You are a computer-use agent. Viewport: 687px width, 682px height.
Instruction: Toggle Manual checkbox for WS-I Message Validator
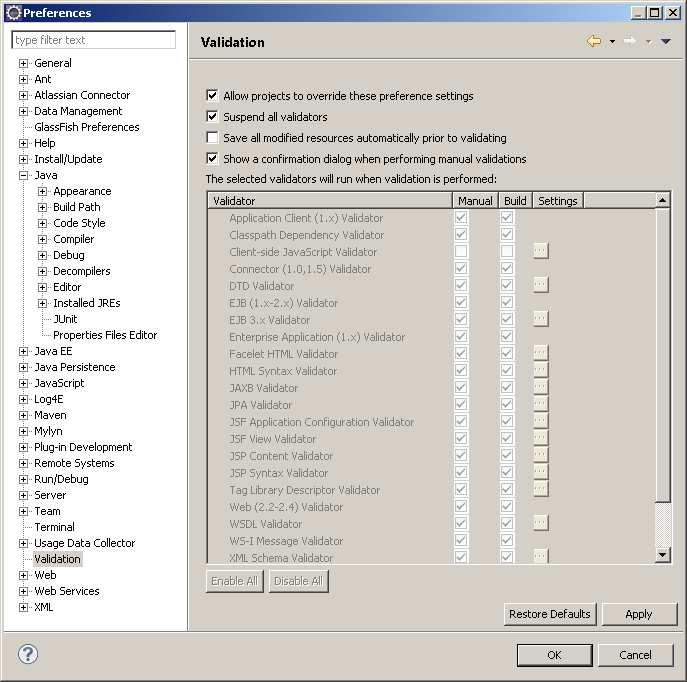[x=461, y=540]
